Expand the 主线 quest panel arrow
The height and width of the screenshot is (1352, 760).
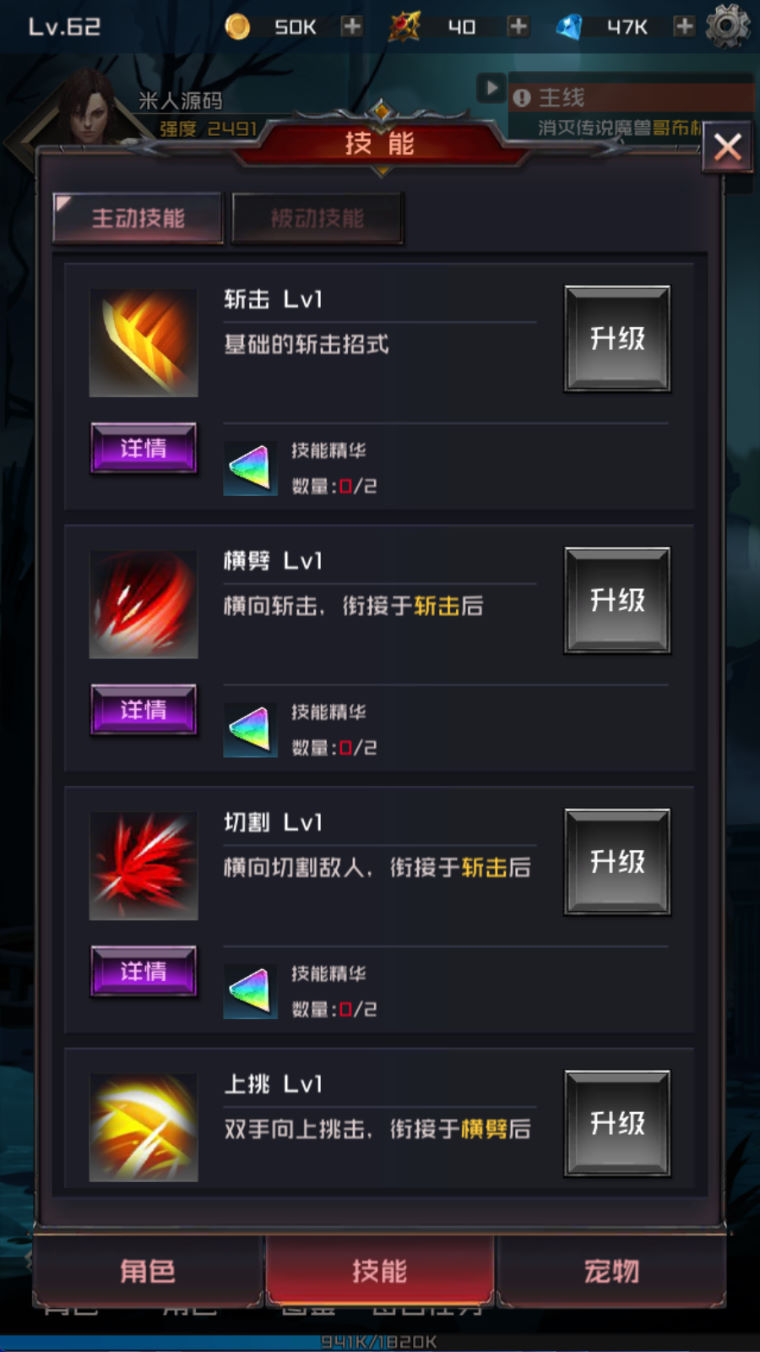click(x=490, y=88)
